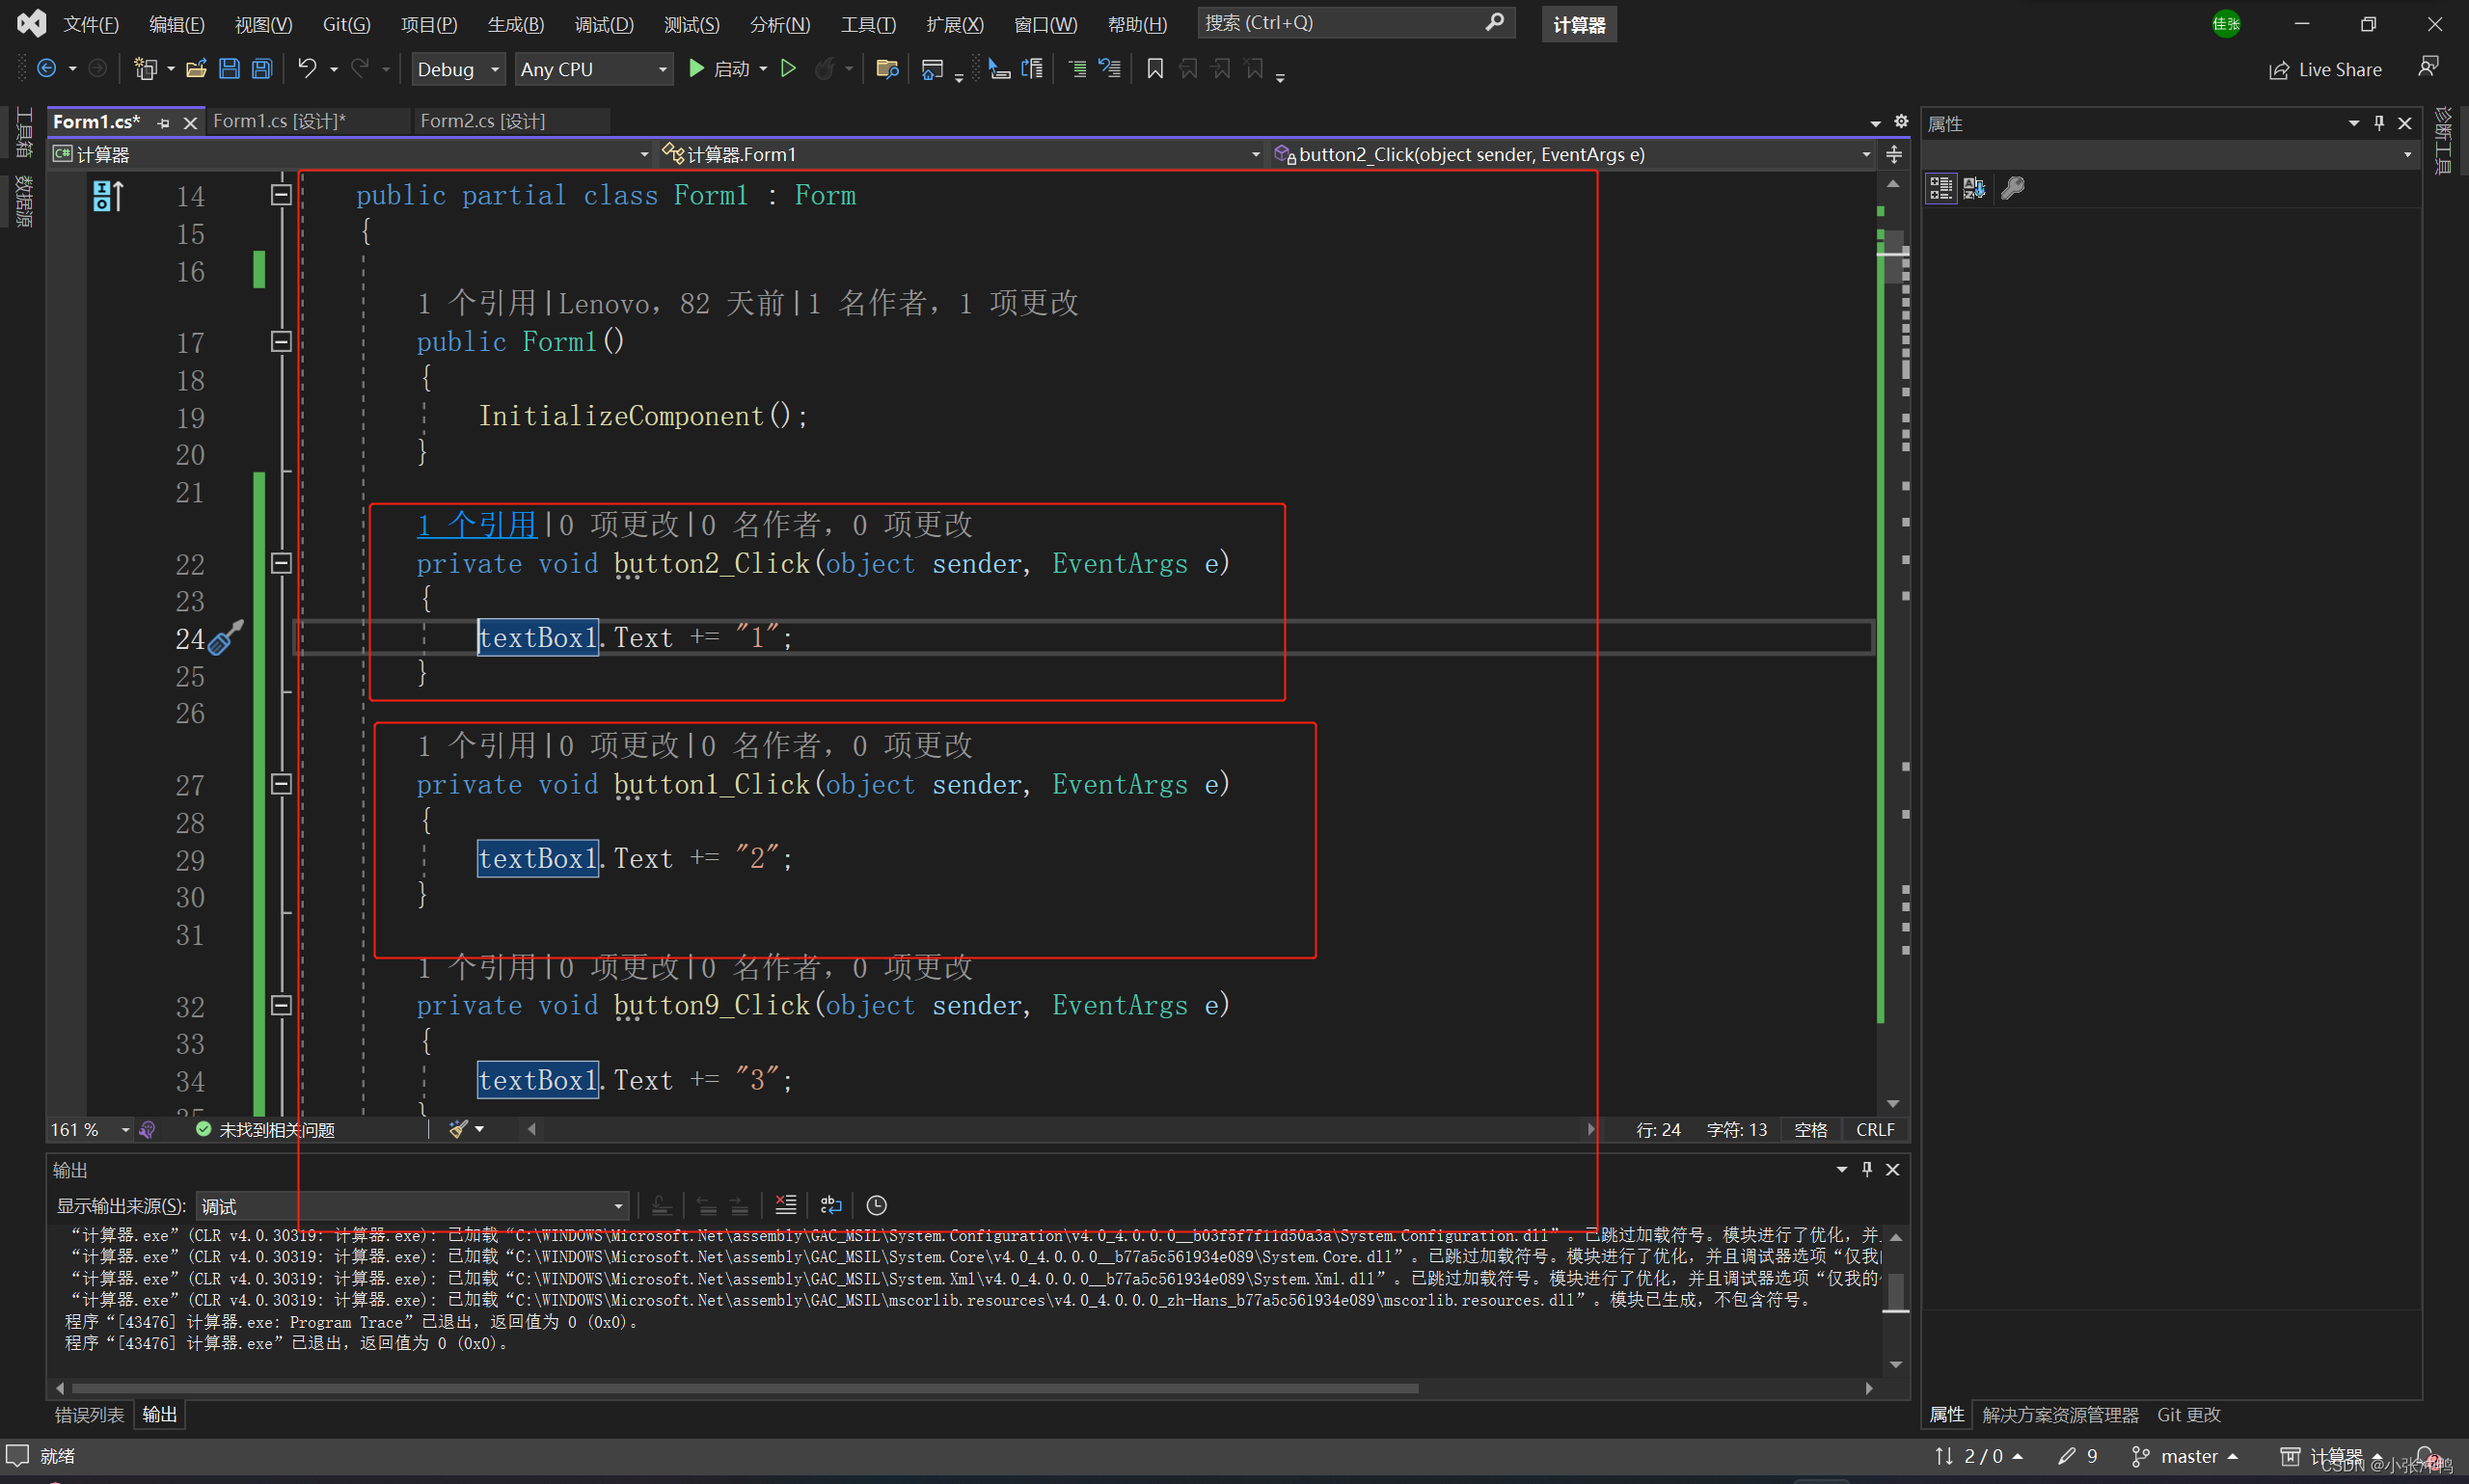Image resolution: width=2469 pixels, height=1484 pixels.
Task: Click the screwdriver quick actions icon at line 24
Action: 225,637
